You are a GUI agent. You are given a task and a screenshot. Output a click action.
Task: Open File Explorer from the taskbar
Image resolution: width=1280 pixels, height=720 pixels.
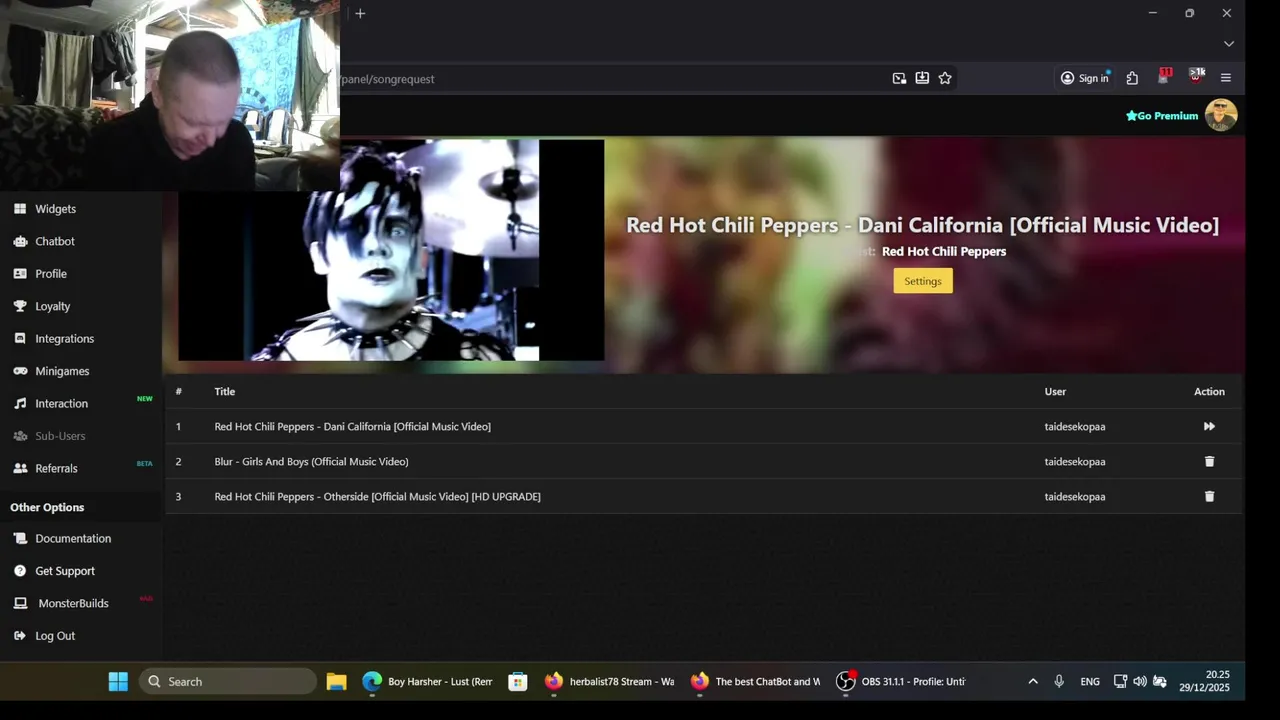pos(337,681)
